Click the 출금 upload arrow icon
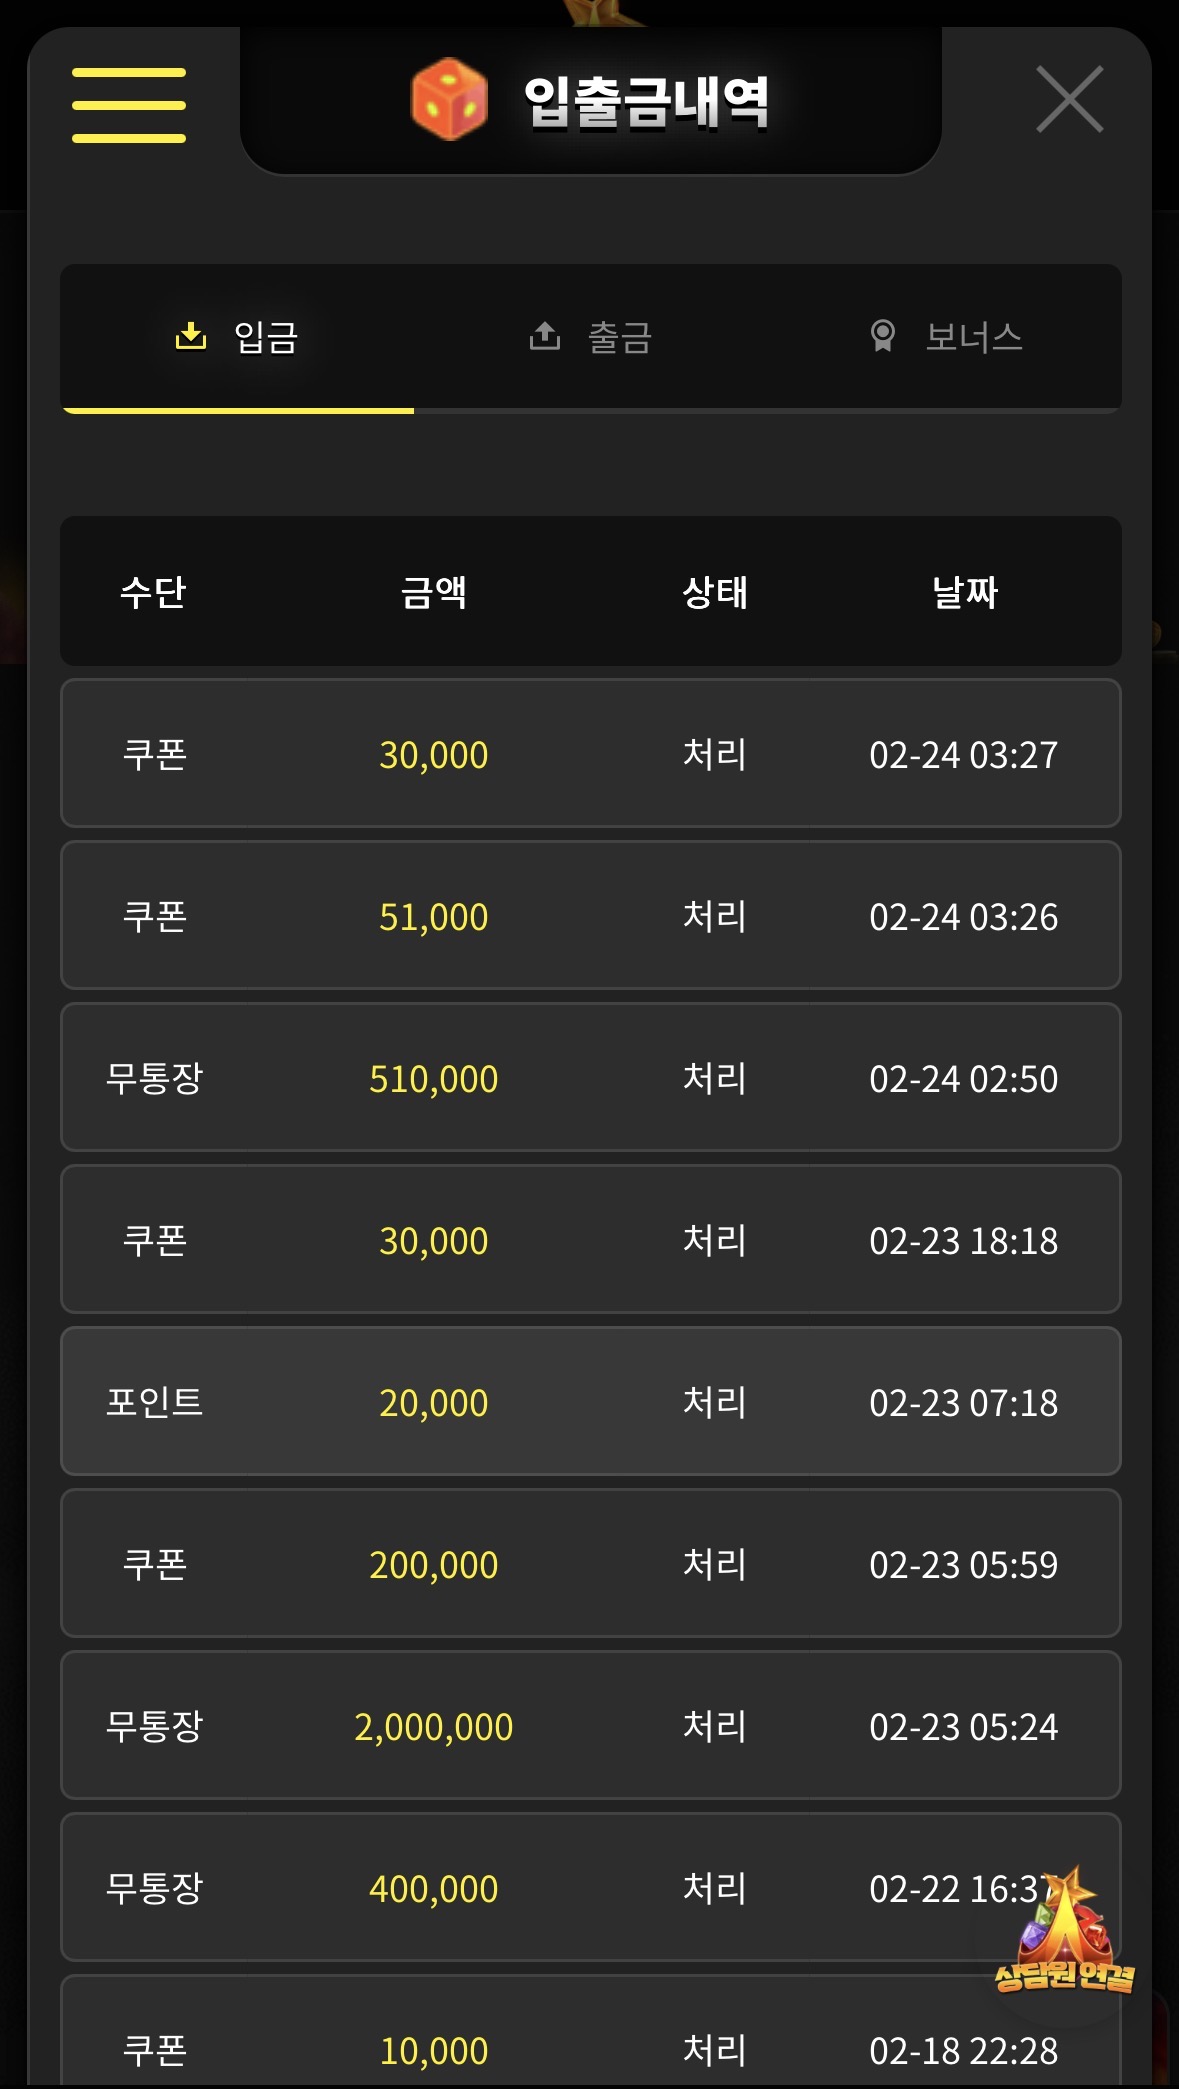The width and height of the screenshot is (1179, 2089). point(544,336)
